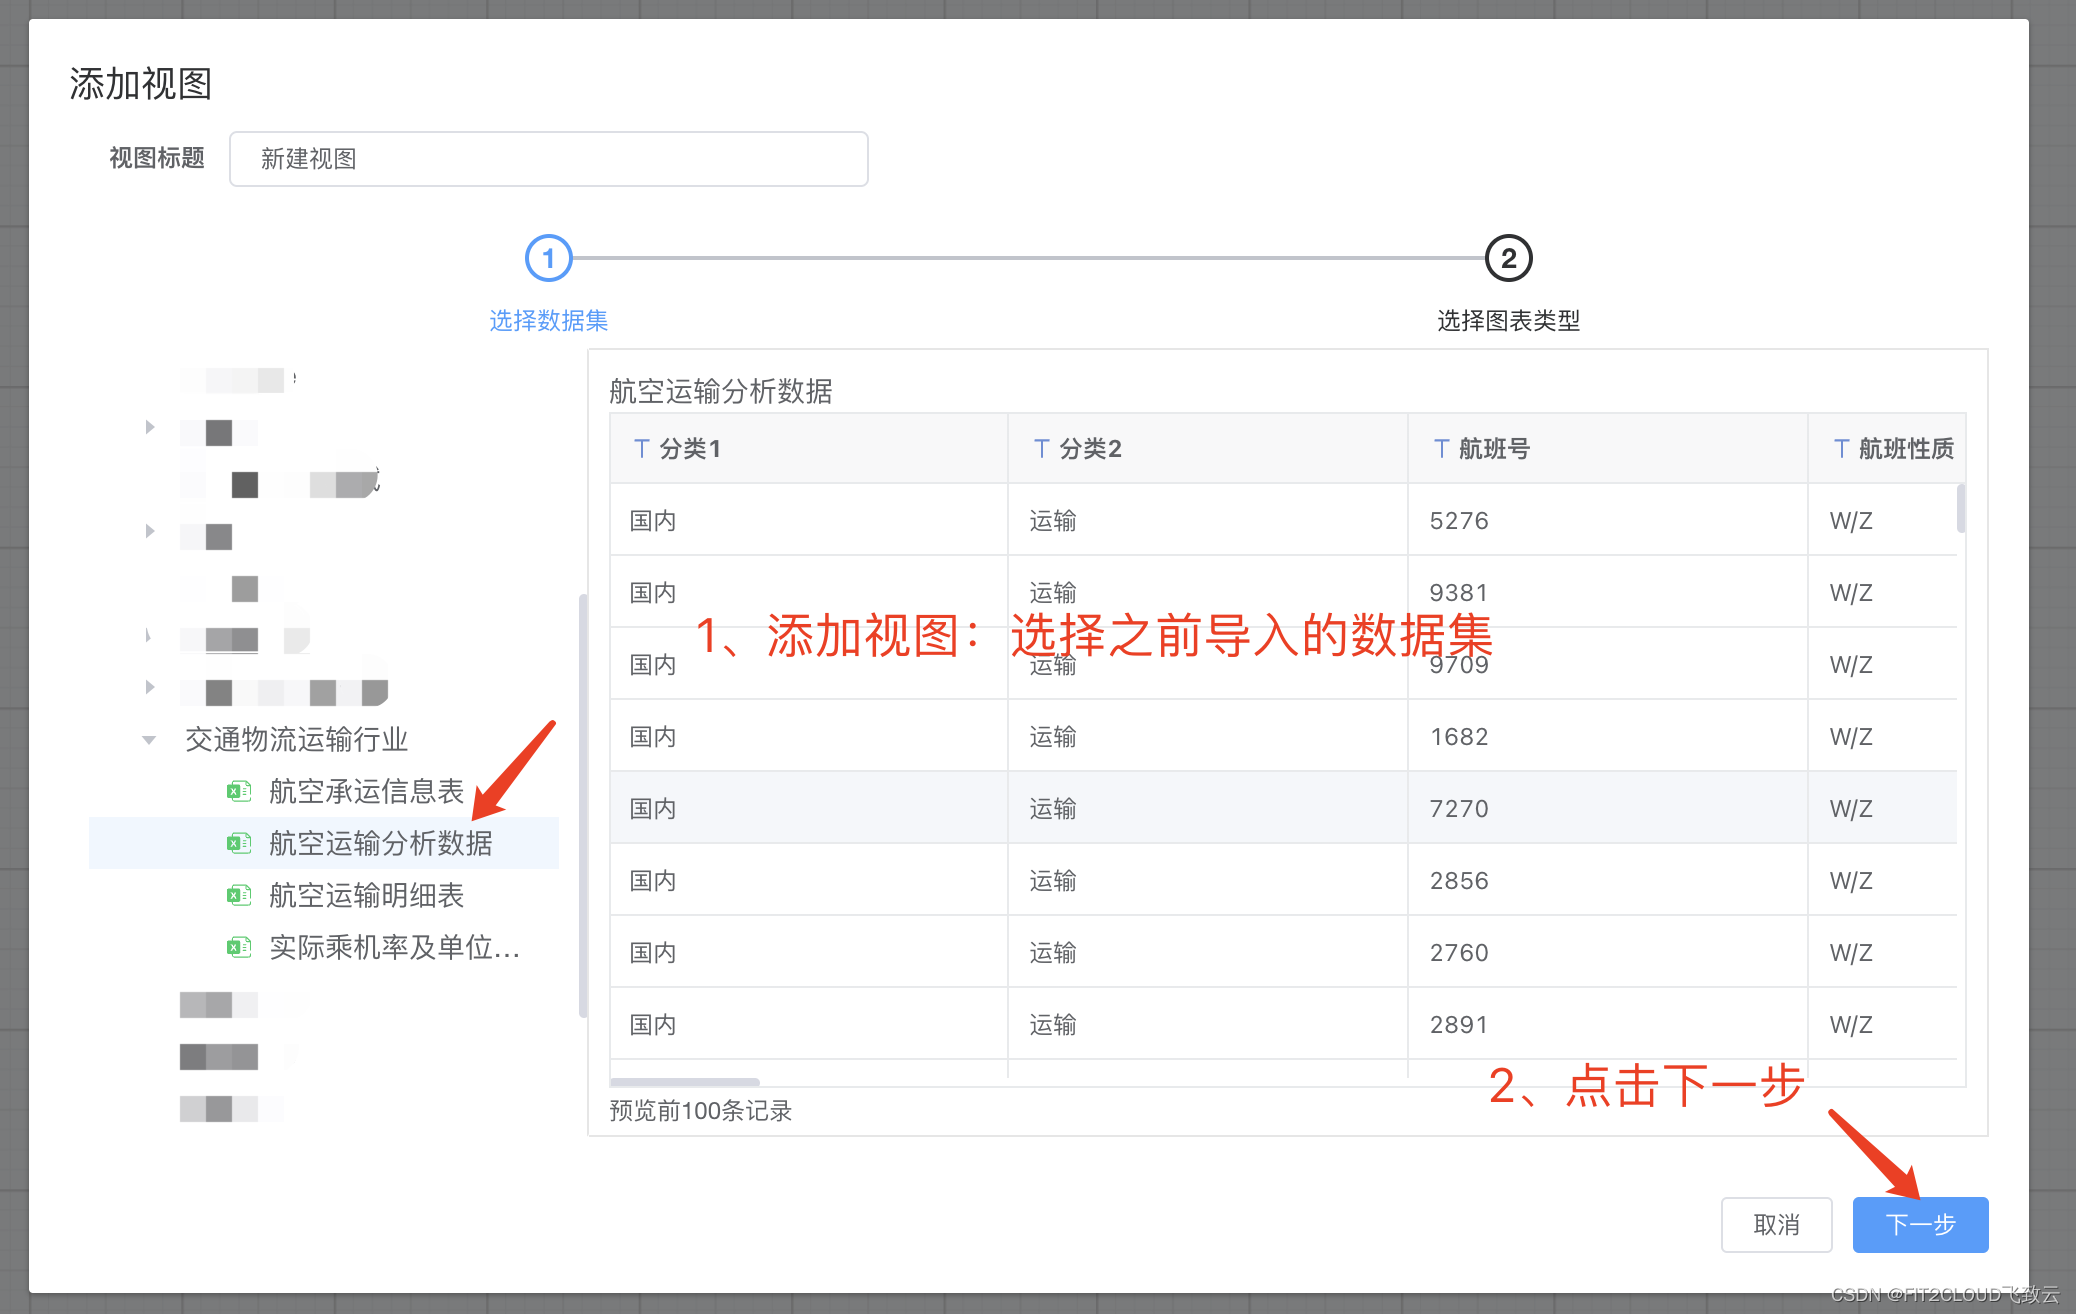
Task: Click the Excel icon beside 实际乘机率及单位
Action: pos(239,947)
